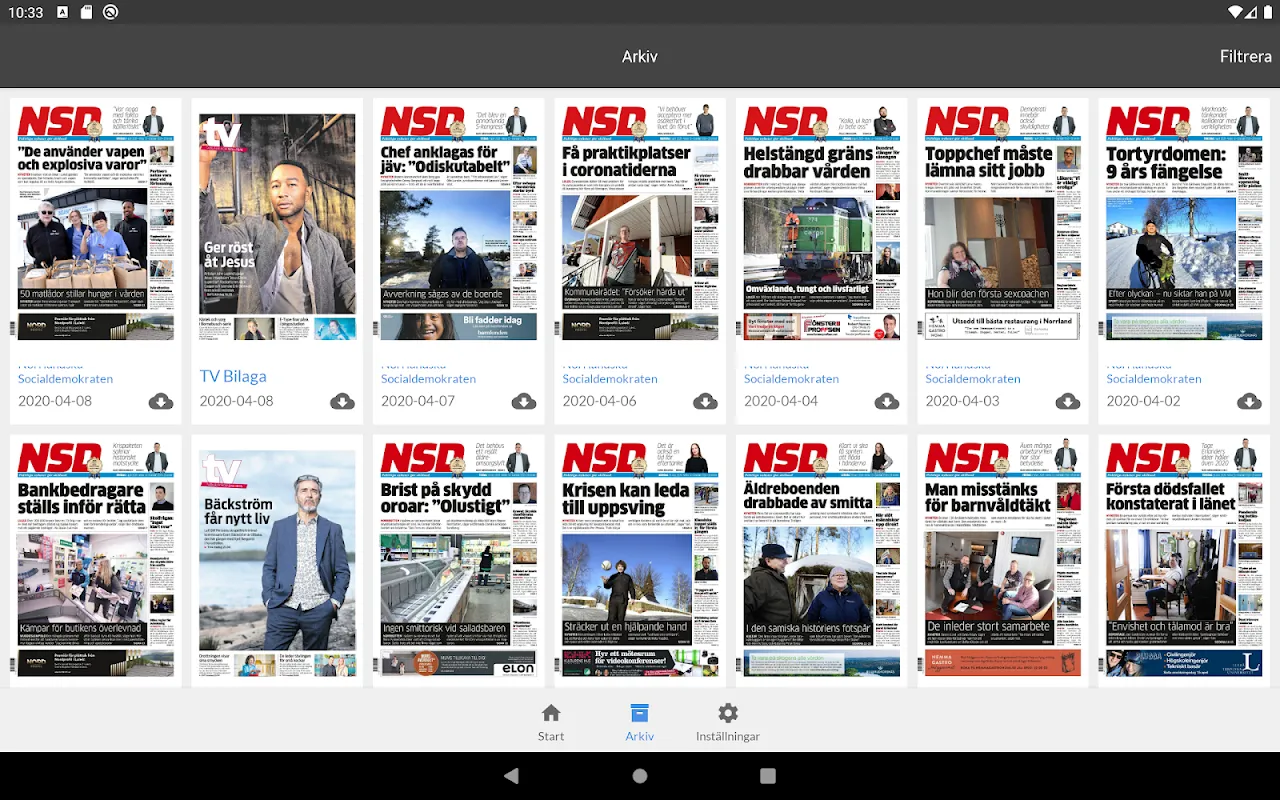This screenshot has width=1280, height=800.
Task: Tap Android back navigation button
Action: point(512,776)
